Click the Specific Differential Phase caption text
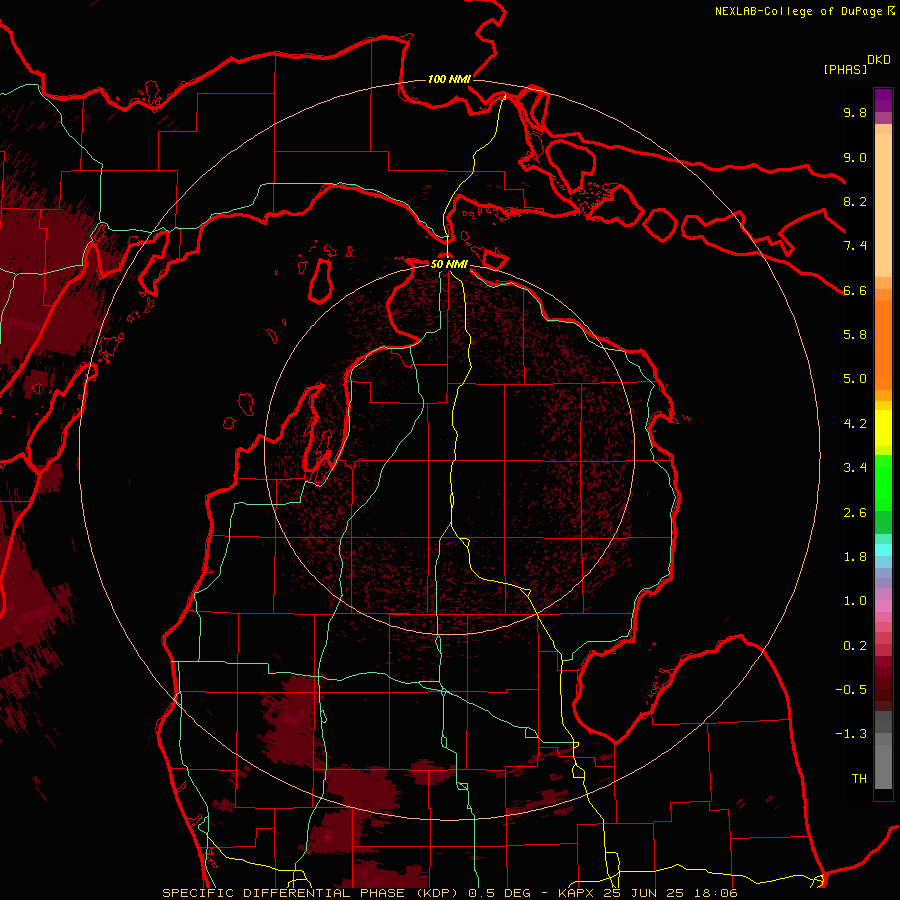 click(449, 893)
